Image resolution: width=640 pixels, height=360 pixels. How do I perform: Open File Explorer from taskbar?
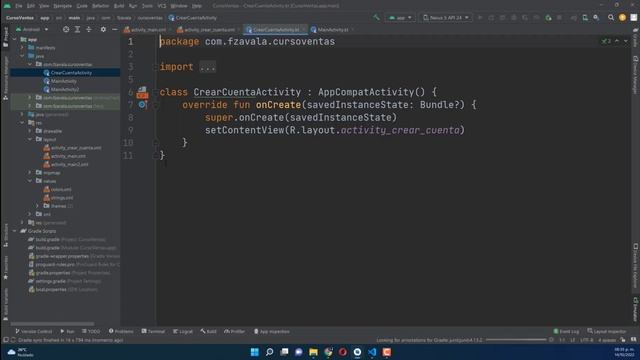pos(313,352)
